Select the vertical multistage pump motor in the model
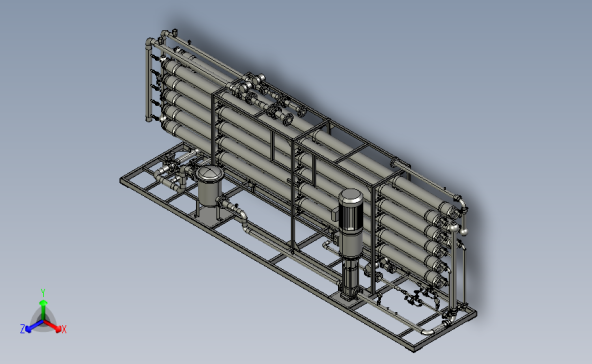 [350, 210]
